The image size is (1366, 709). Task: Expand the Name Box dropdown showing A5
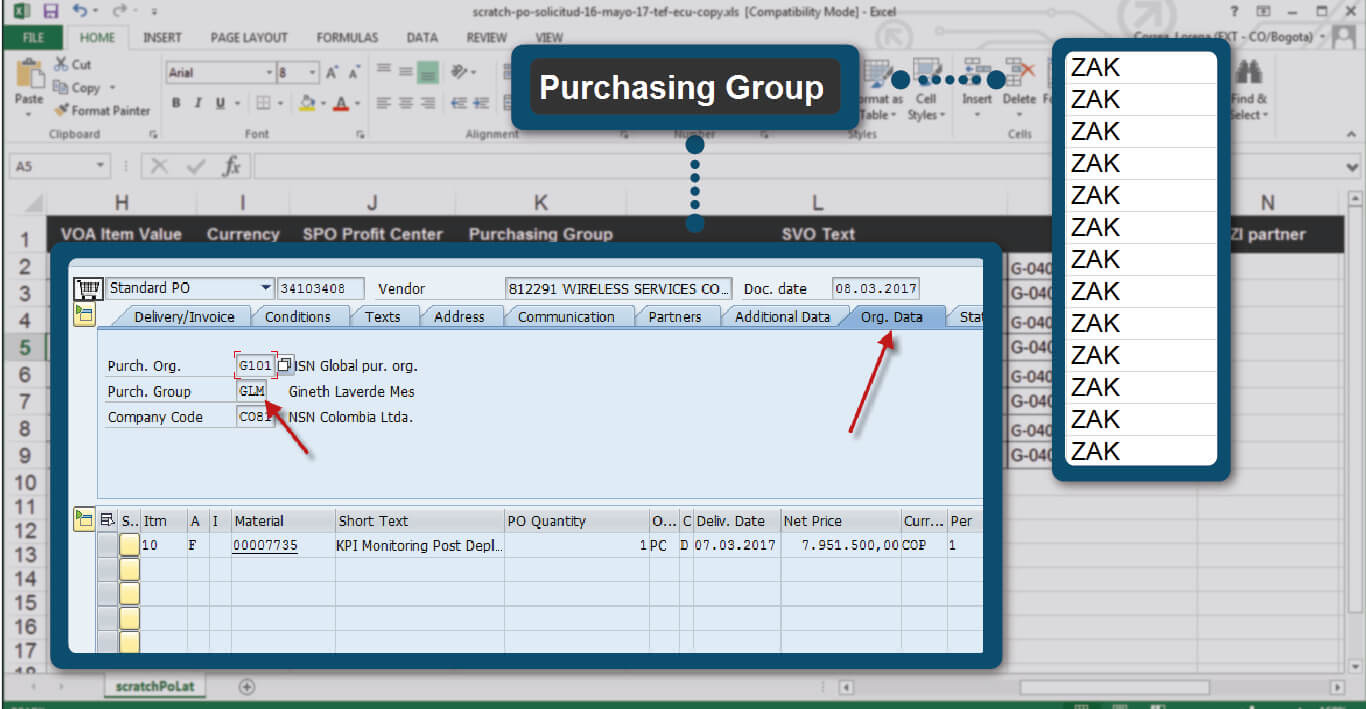click(x=100, y=166)
